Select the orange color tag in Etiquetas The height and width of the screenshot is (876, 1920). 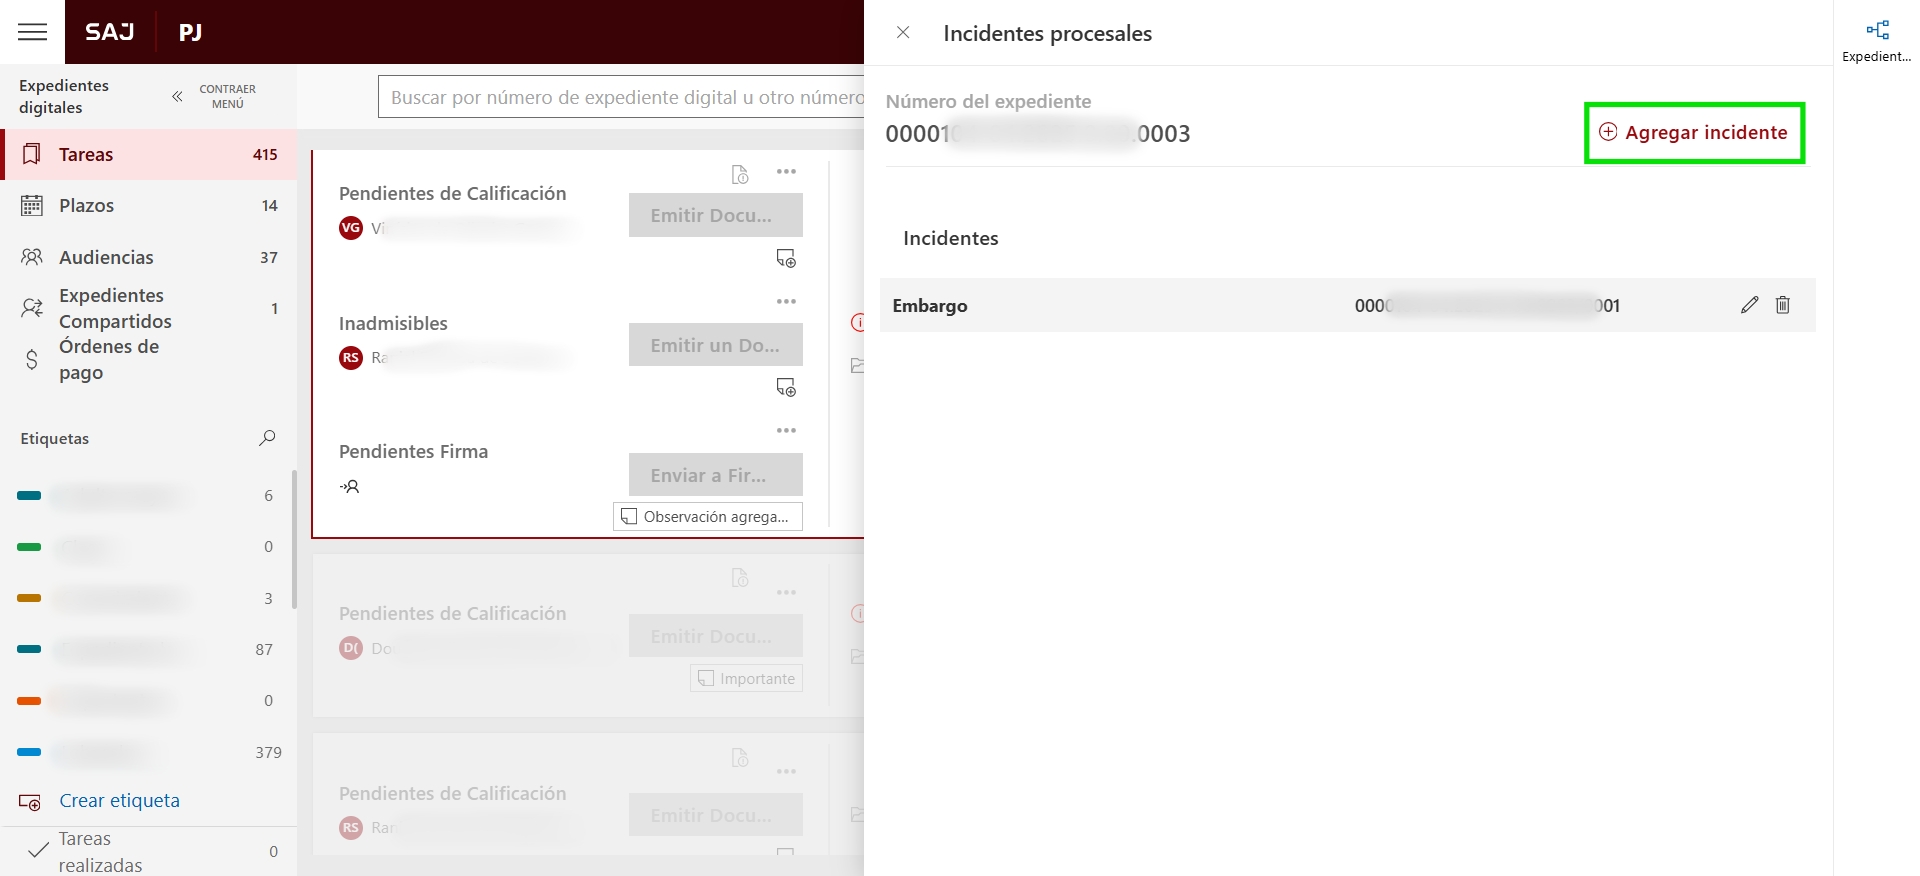(x=100, y=701)
